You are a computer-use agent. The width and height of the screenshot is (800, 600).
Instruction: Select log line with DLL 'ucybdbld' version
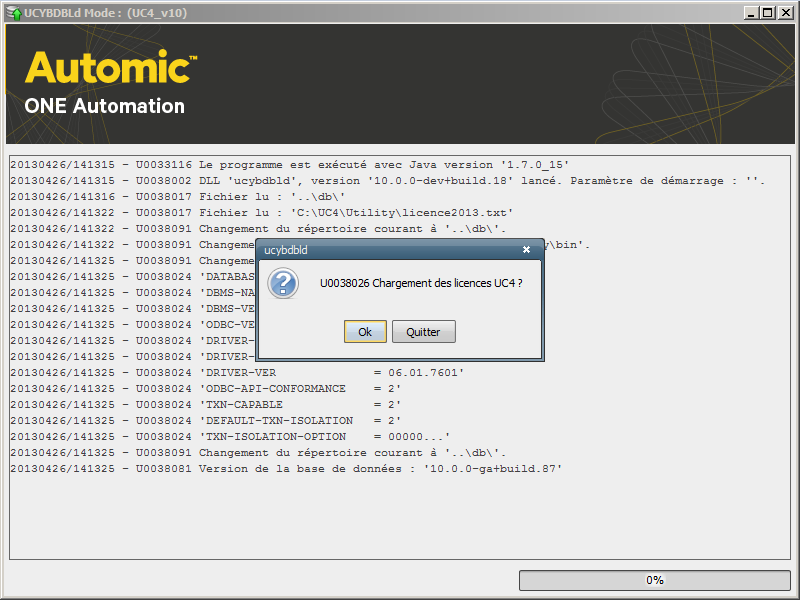coord(388,181)
